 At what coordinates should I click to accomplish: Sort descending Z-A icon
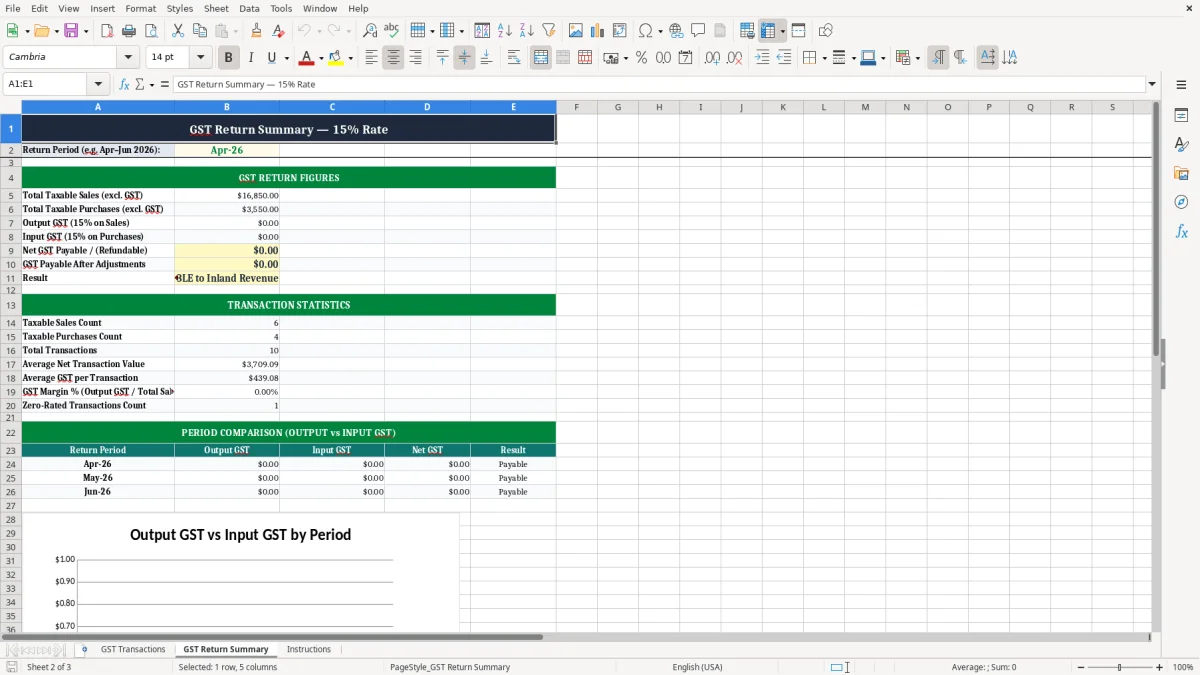[x=527, y=31]
